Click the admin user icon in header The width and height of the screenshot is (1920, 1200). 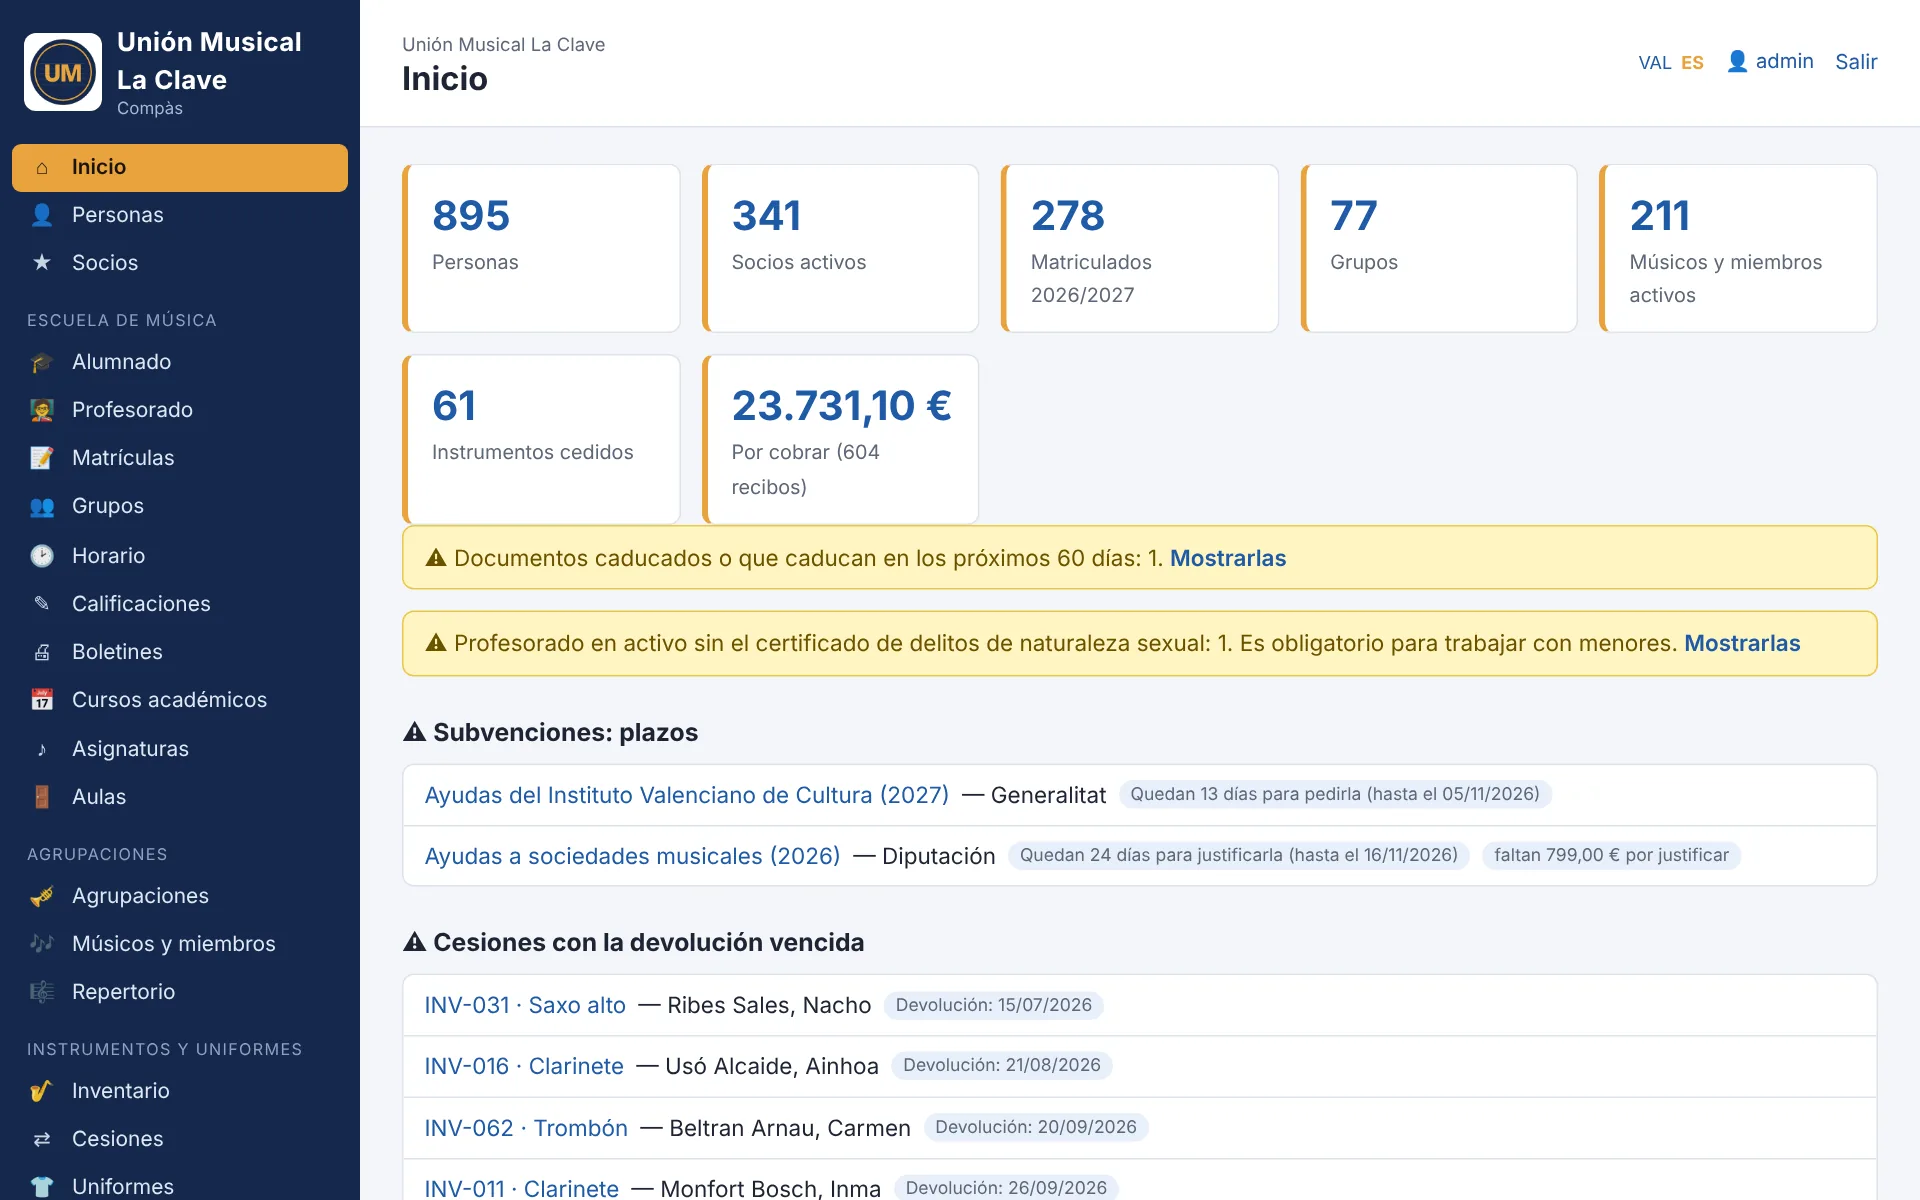(x=1738, y=61)
